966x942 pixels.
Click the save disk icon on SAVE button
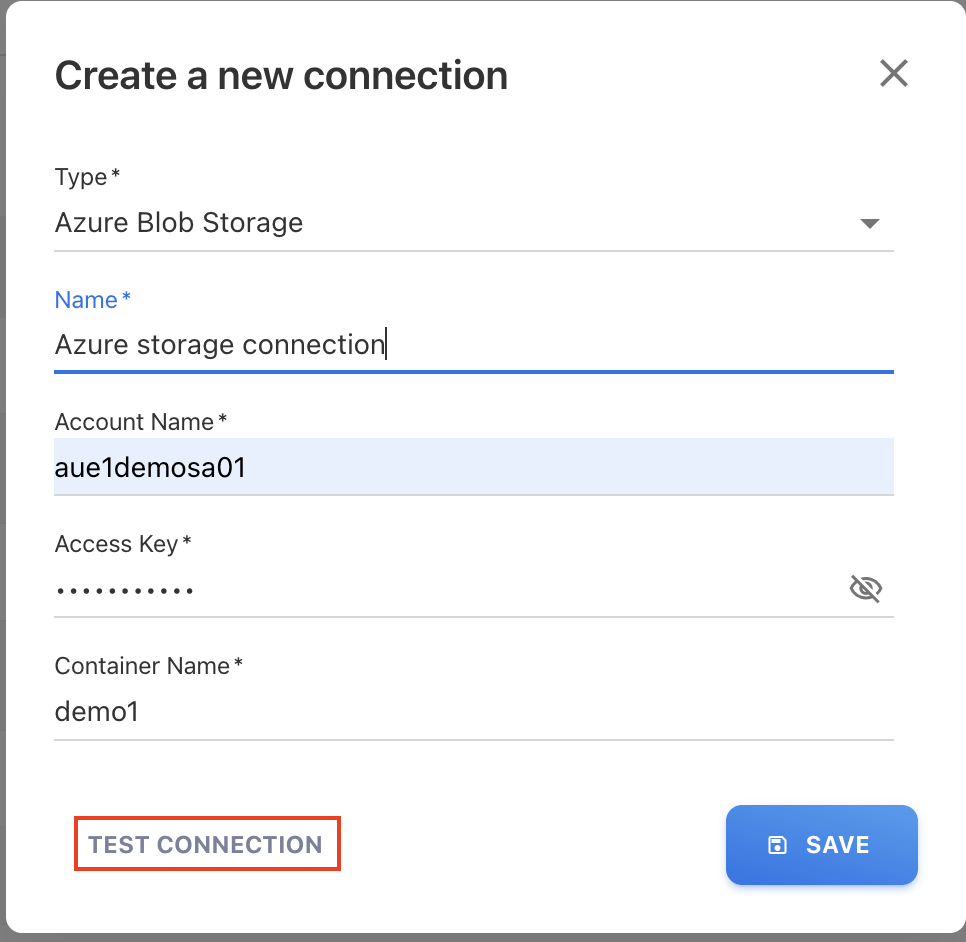point(778,845)
